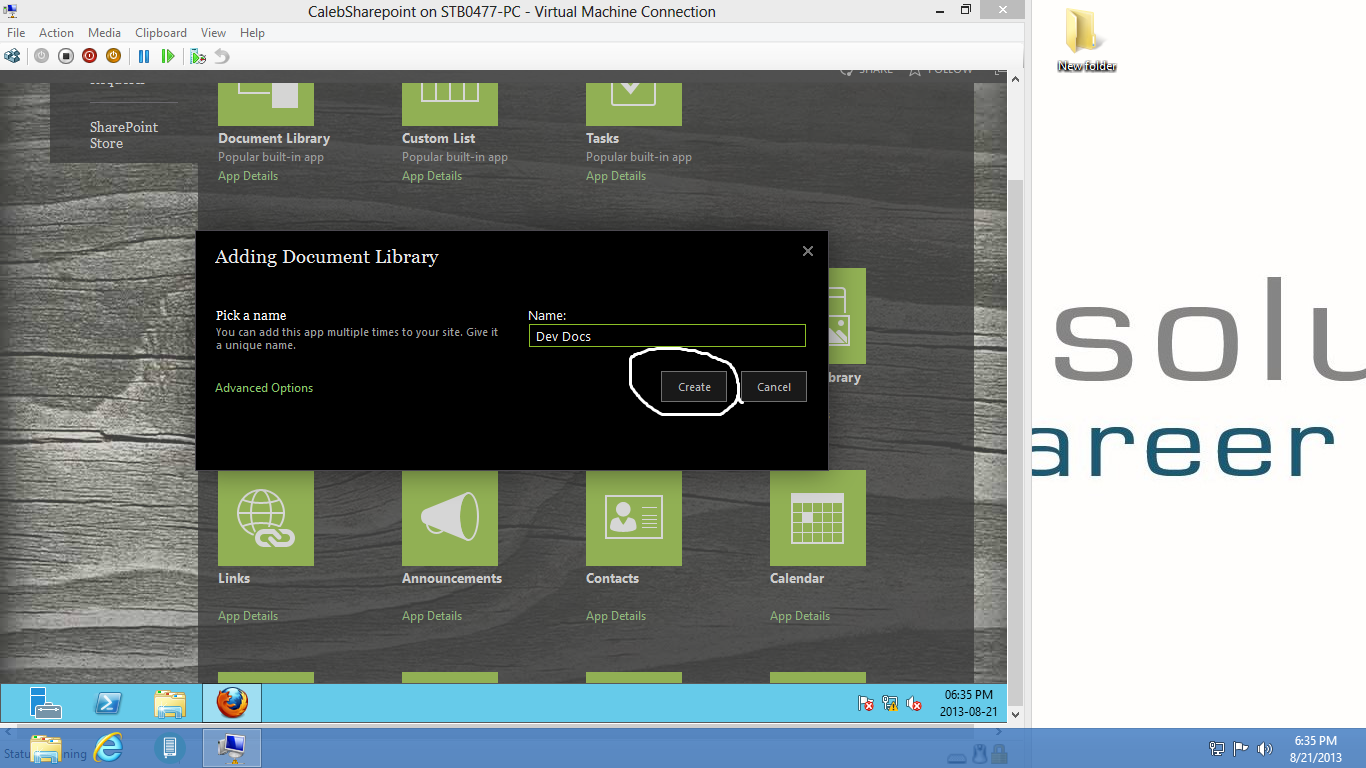The height and width of the screenshot is (768, 1366).
Task: Click the Name field containing Dev Docs
Action: coord(667,336)
